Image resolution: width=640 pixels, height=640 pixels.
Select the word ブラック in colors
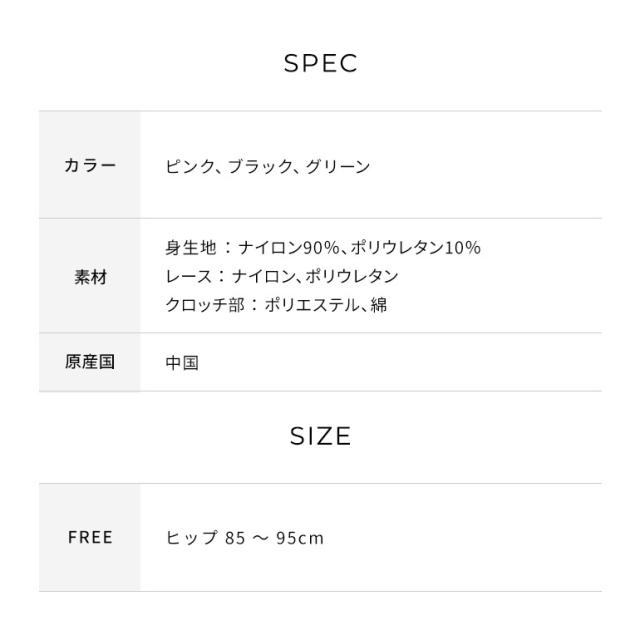coord(258,166)
